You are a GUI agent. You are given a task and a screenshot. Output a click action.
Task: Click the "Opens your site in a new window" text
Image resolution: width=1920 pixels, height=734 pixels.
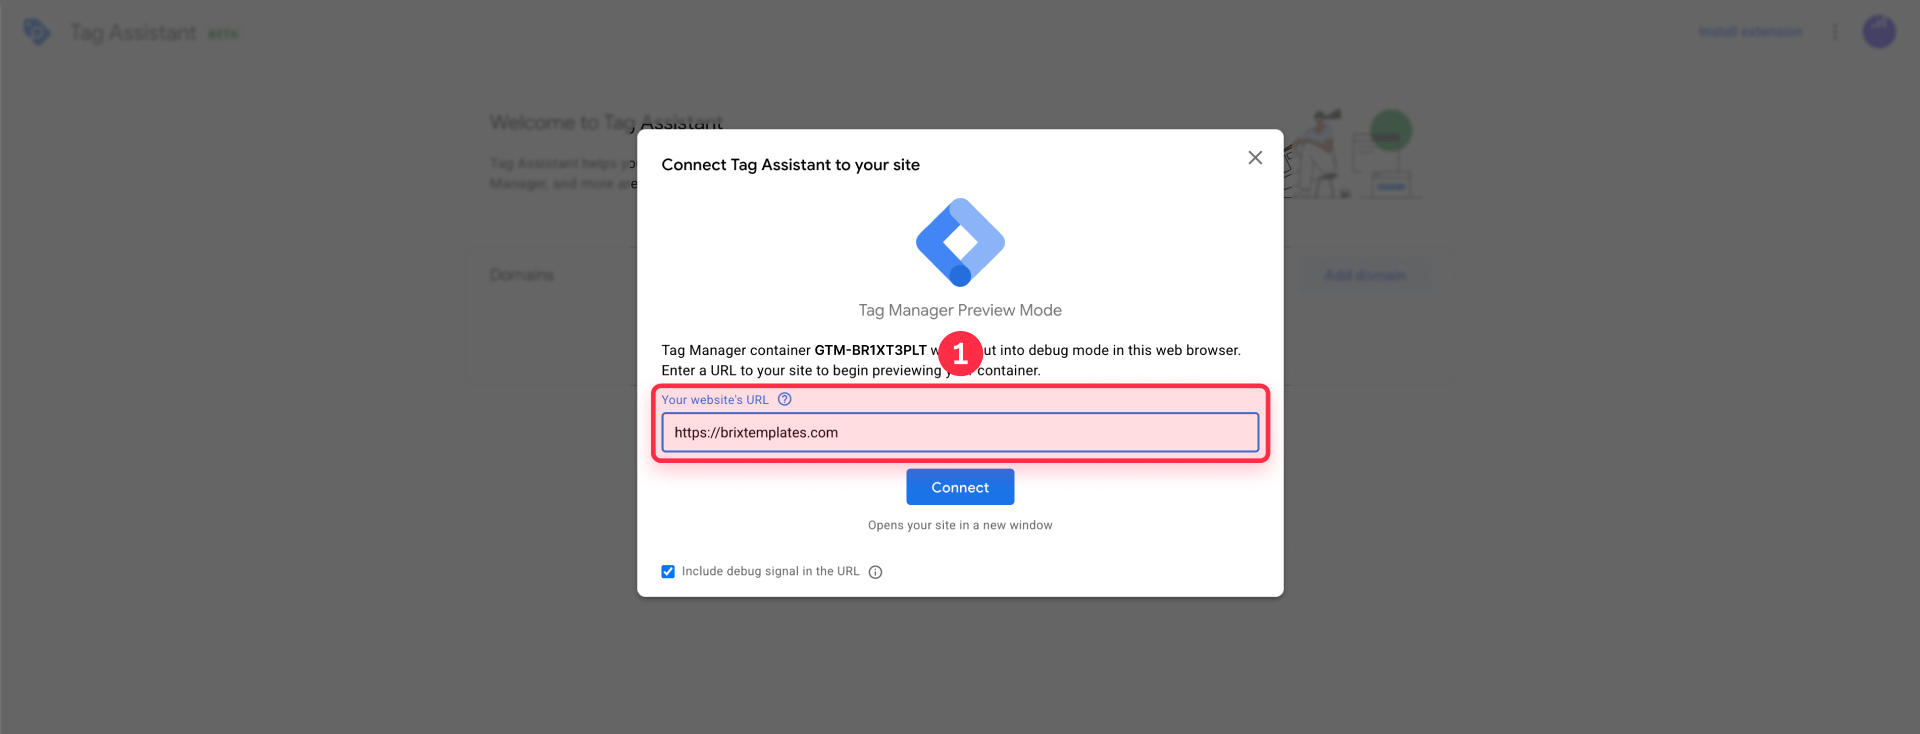pos(959,524)
